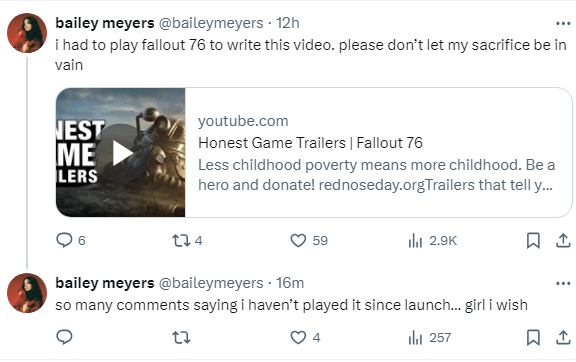Image resolution: width=576 pixels, height=362 pixels.
Task: Bookmark the first tweet about fallout 76
Action: point(533,241)
